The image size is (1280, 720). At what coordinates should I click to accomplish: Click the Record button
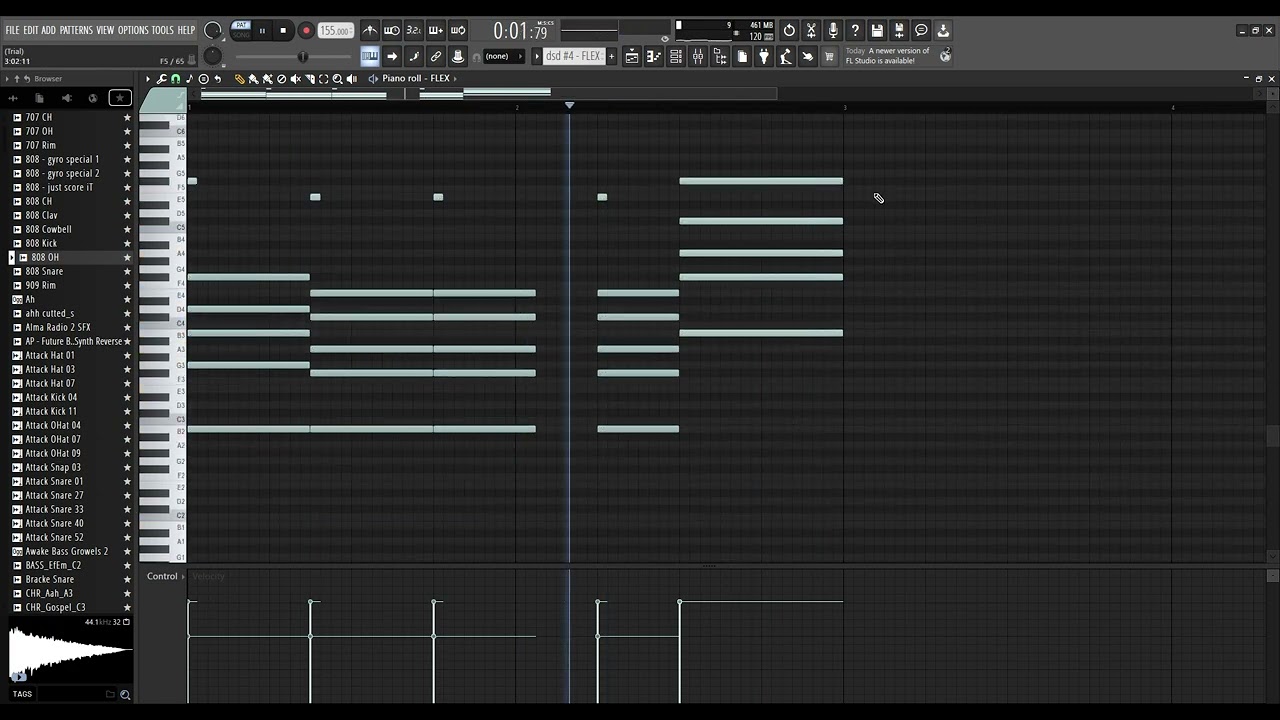coord(306,31)
